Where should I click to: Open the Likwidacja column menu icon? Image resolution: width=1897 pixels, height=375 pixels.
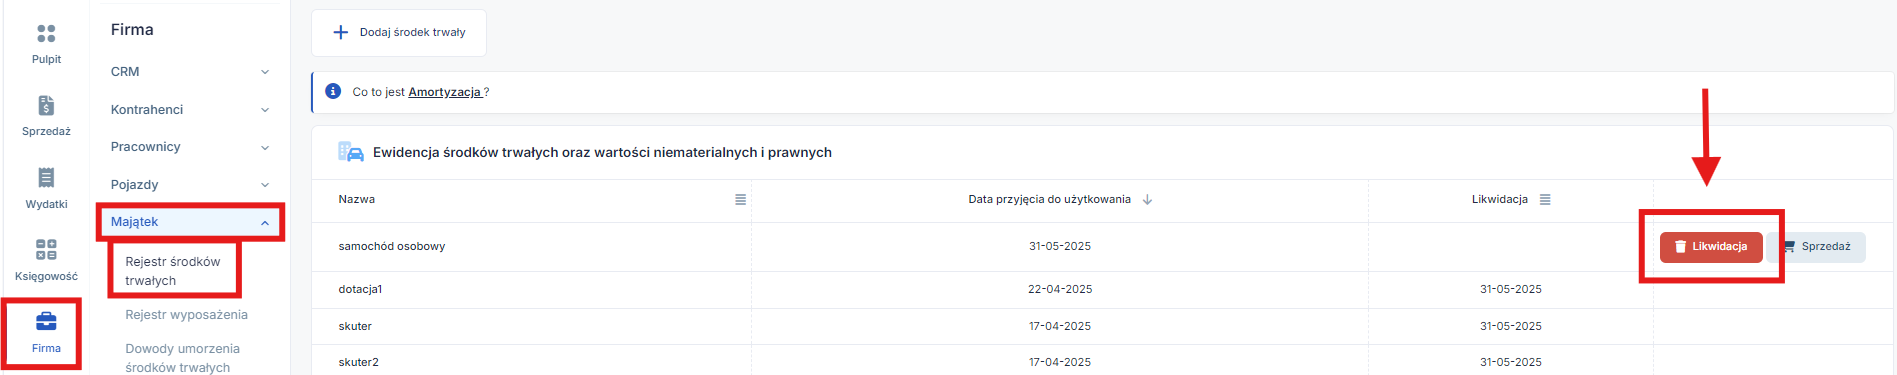pyautogui.click(x=1545, y=200)
